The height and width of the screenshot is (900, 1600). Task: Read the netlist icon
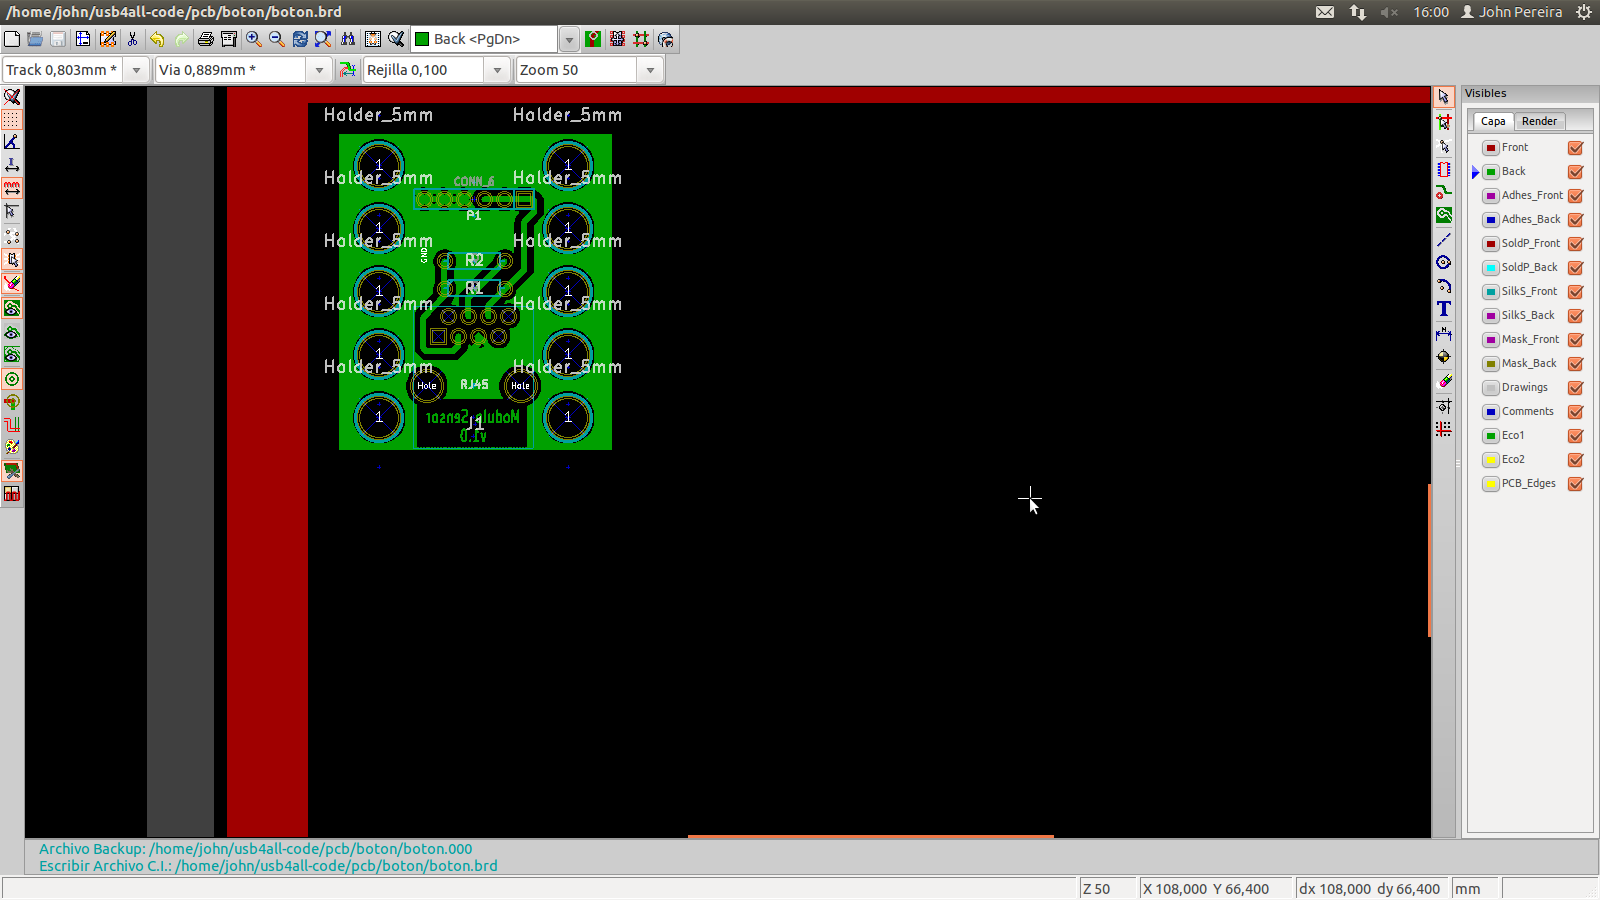[373, 39]
